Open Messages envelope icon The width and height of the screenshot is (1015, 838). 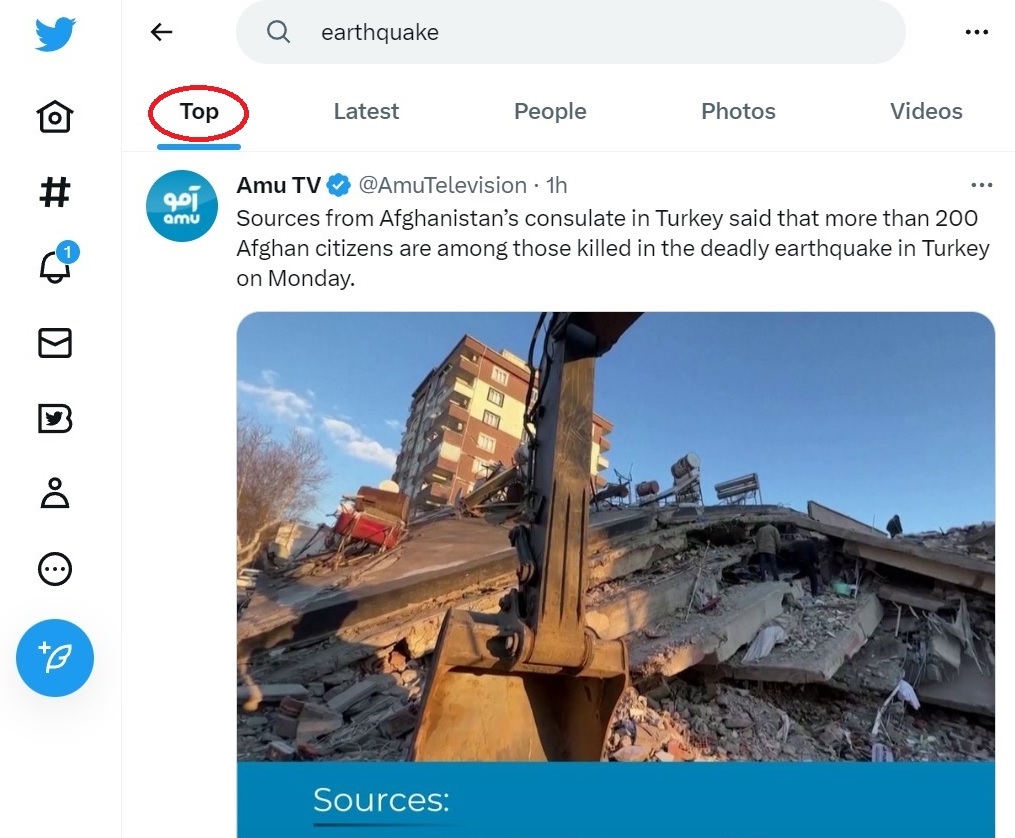[x=55, y=343]
